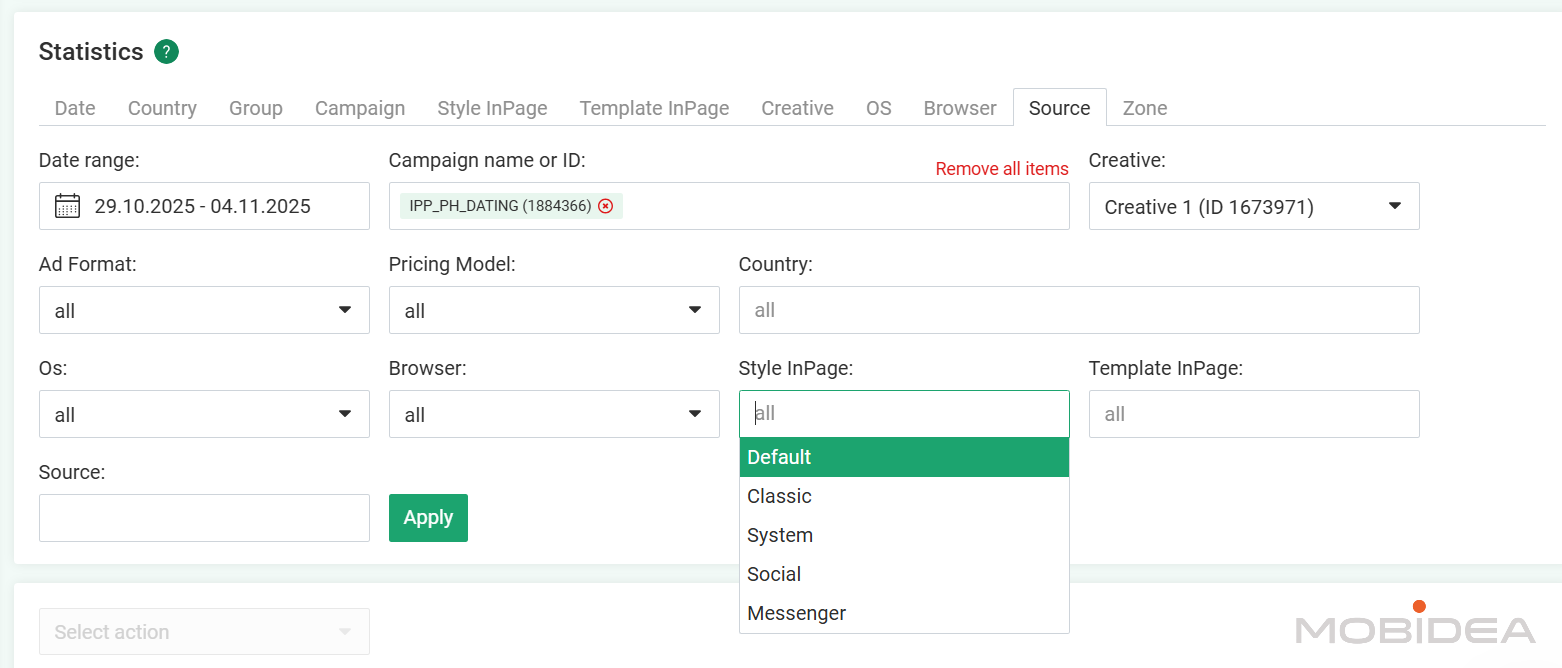Switch to the Date tab
Viewport: 1562px width, 668px height.
[x=75, y=108]
